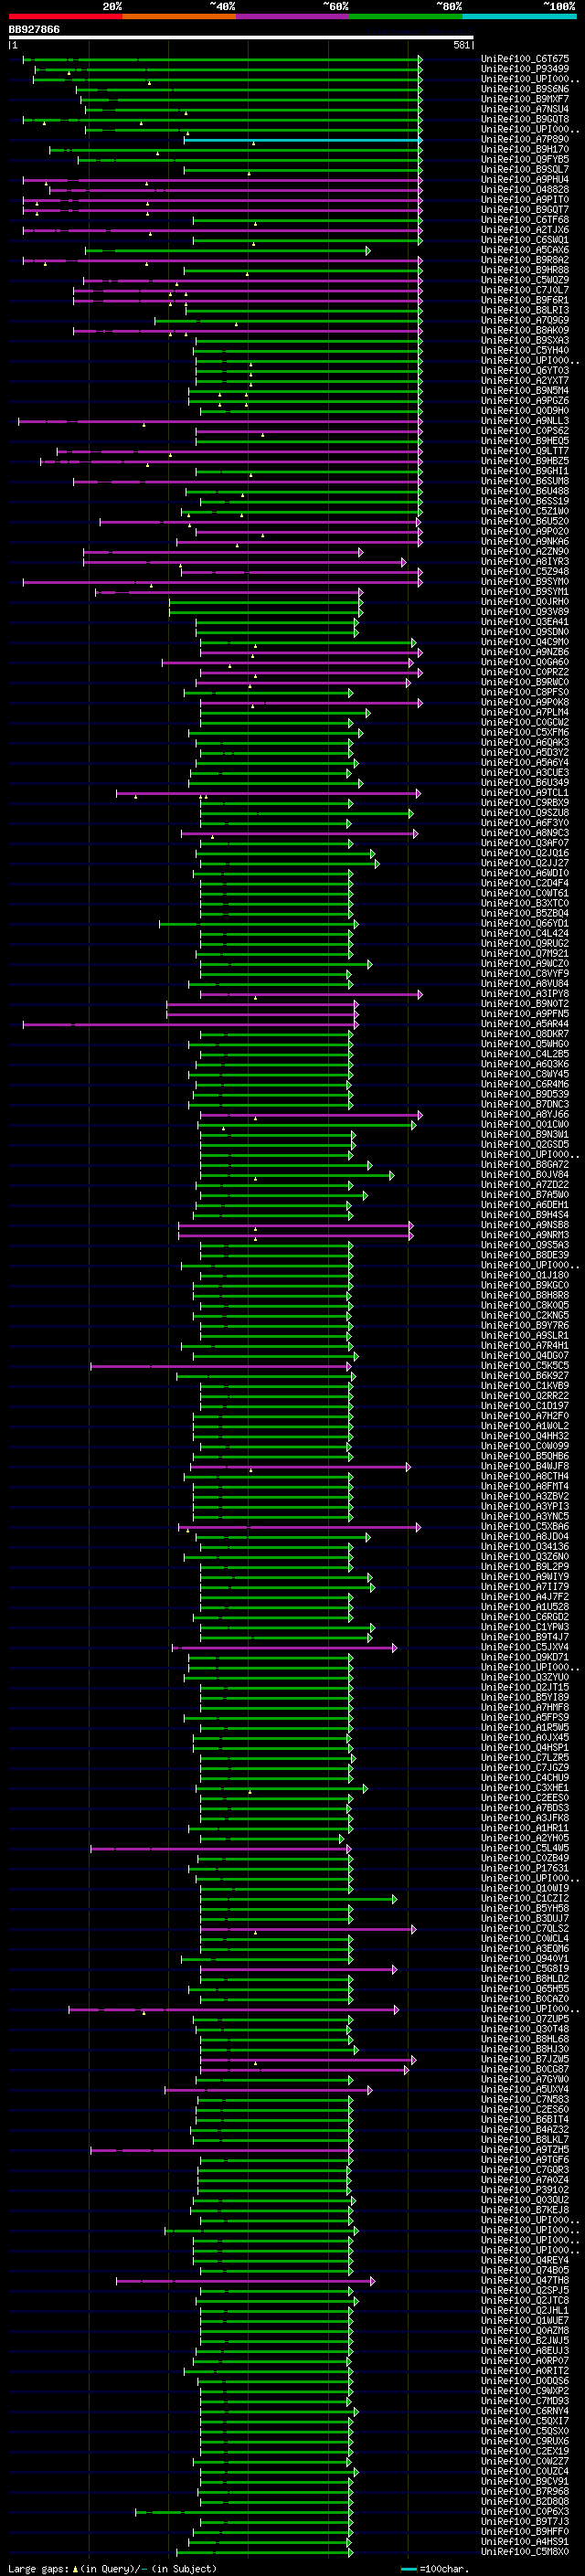This screenshot has width=585, height=2576.
Task: Select the UniRef100_B8AK09 label
Action: pos(525,330)
